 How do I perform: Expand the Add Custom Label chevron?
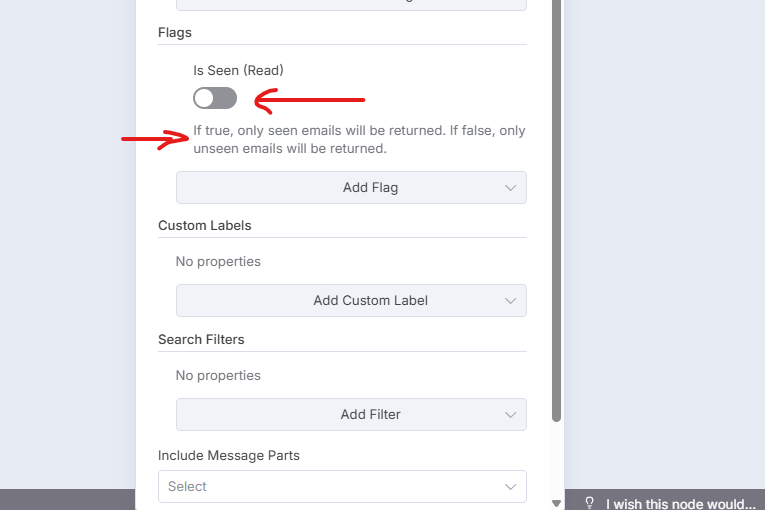point(511,301)
